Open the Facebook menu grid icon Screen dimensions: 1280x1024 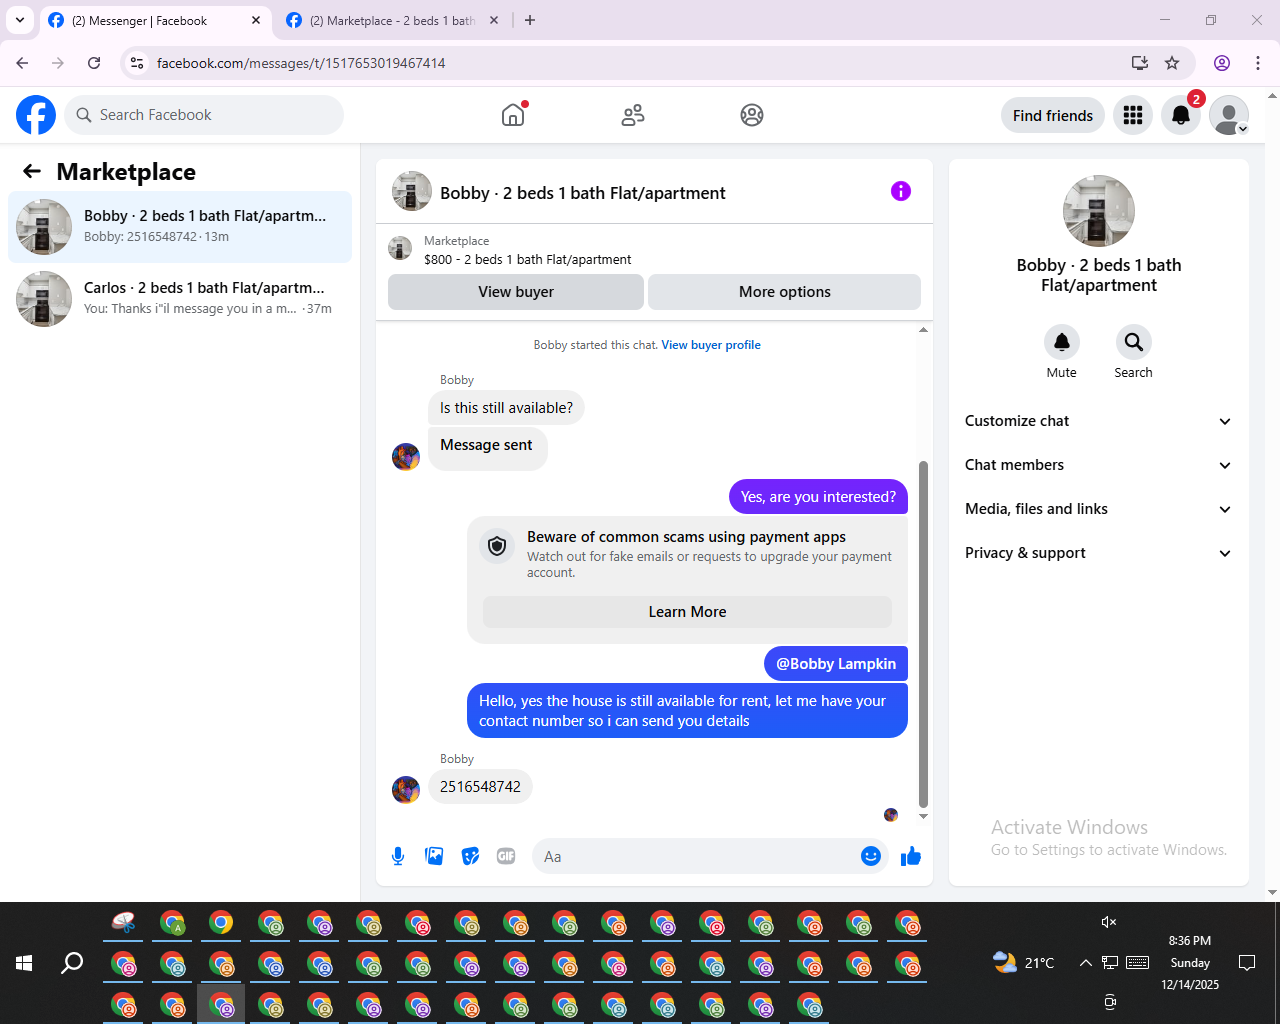(x=1133, y=115)
